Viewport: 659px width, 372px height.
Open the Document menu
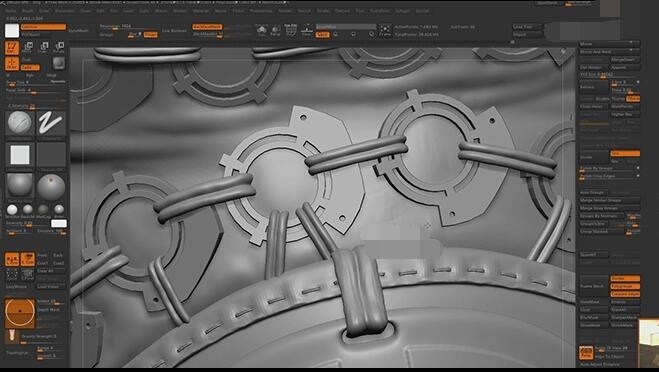coord(64,11)
